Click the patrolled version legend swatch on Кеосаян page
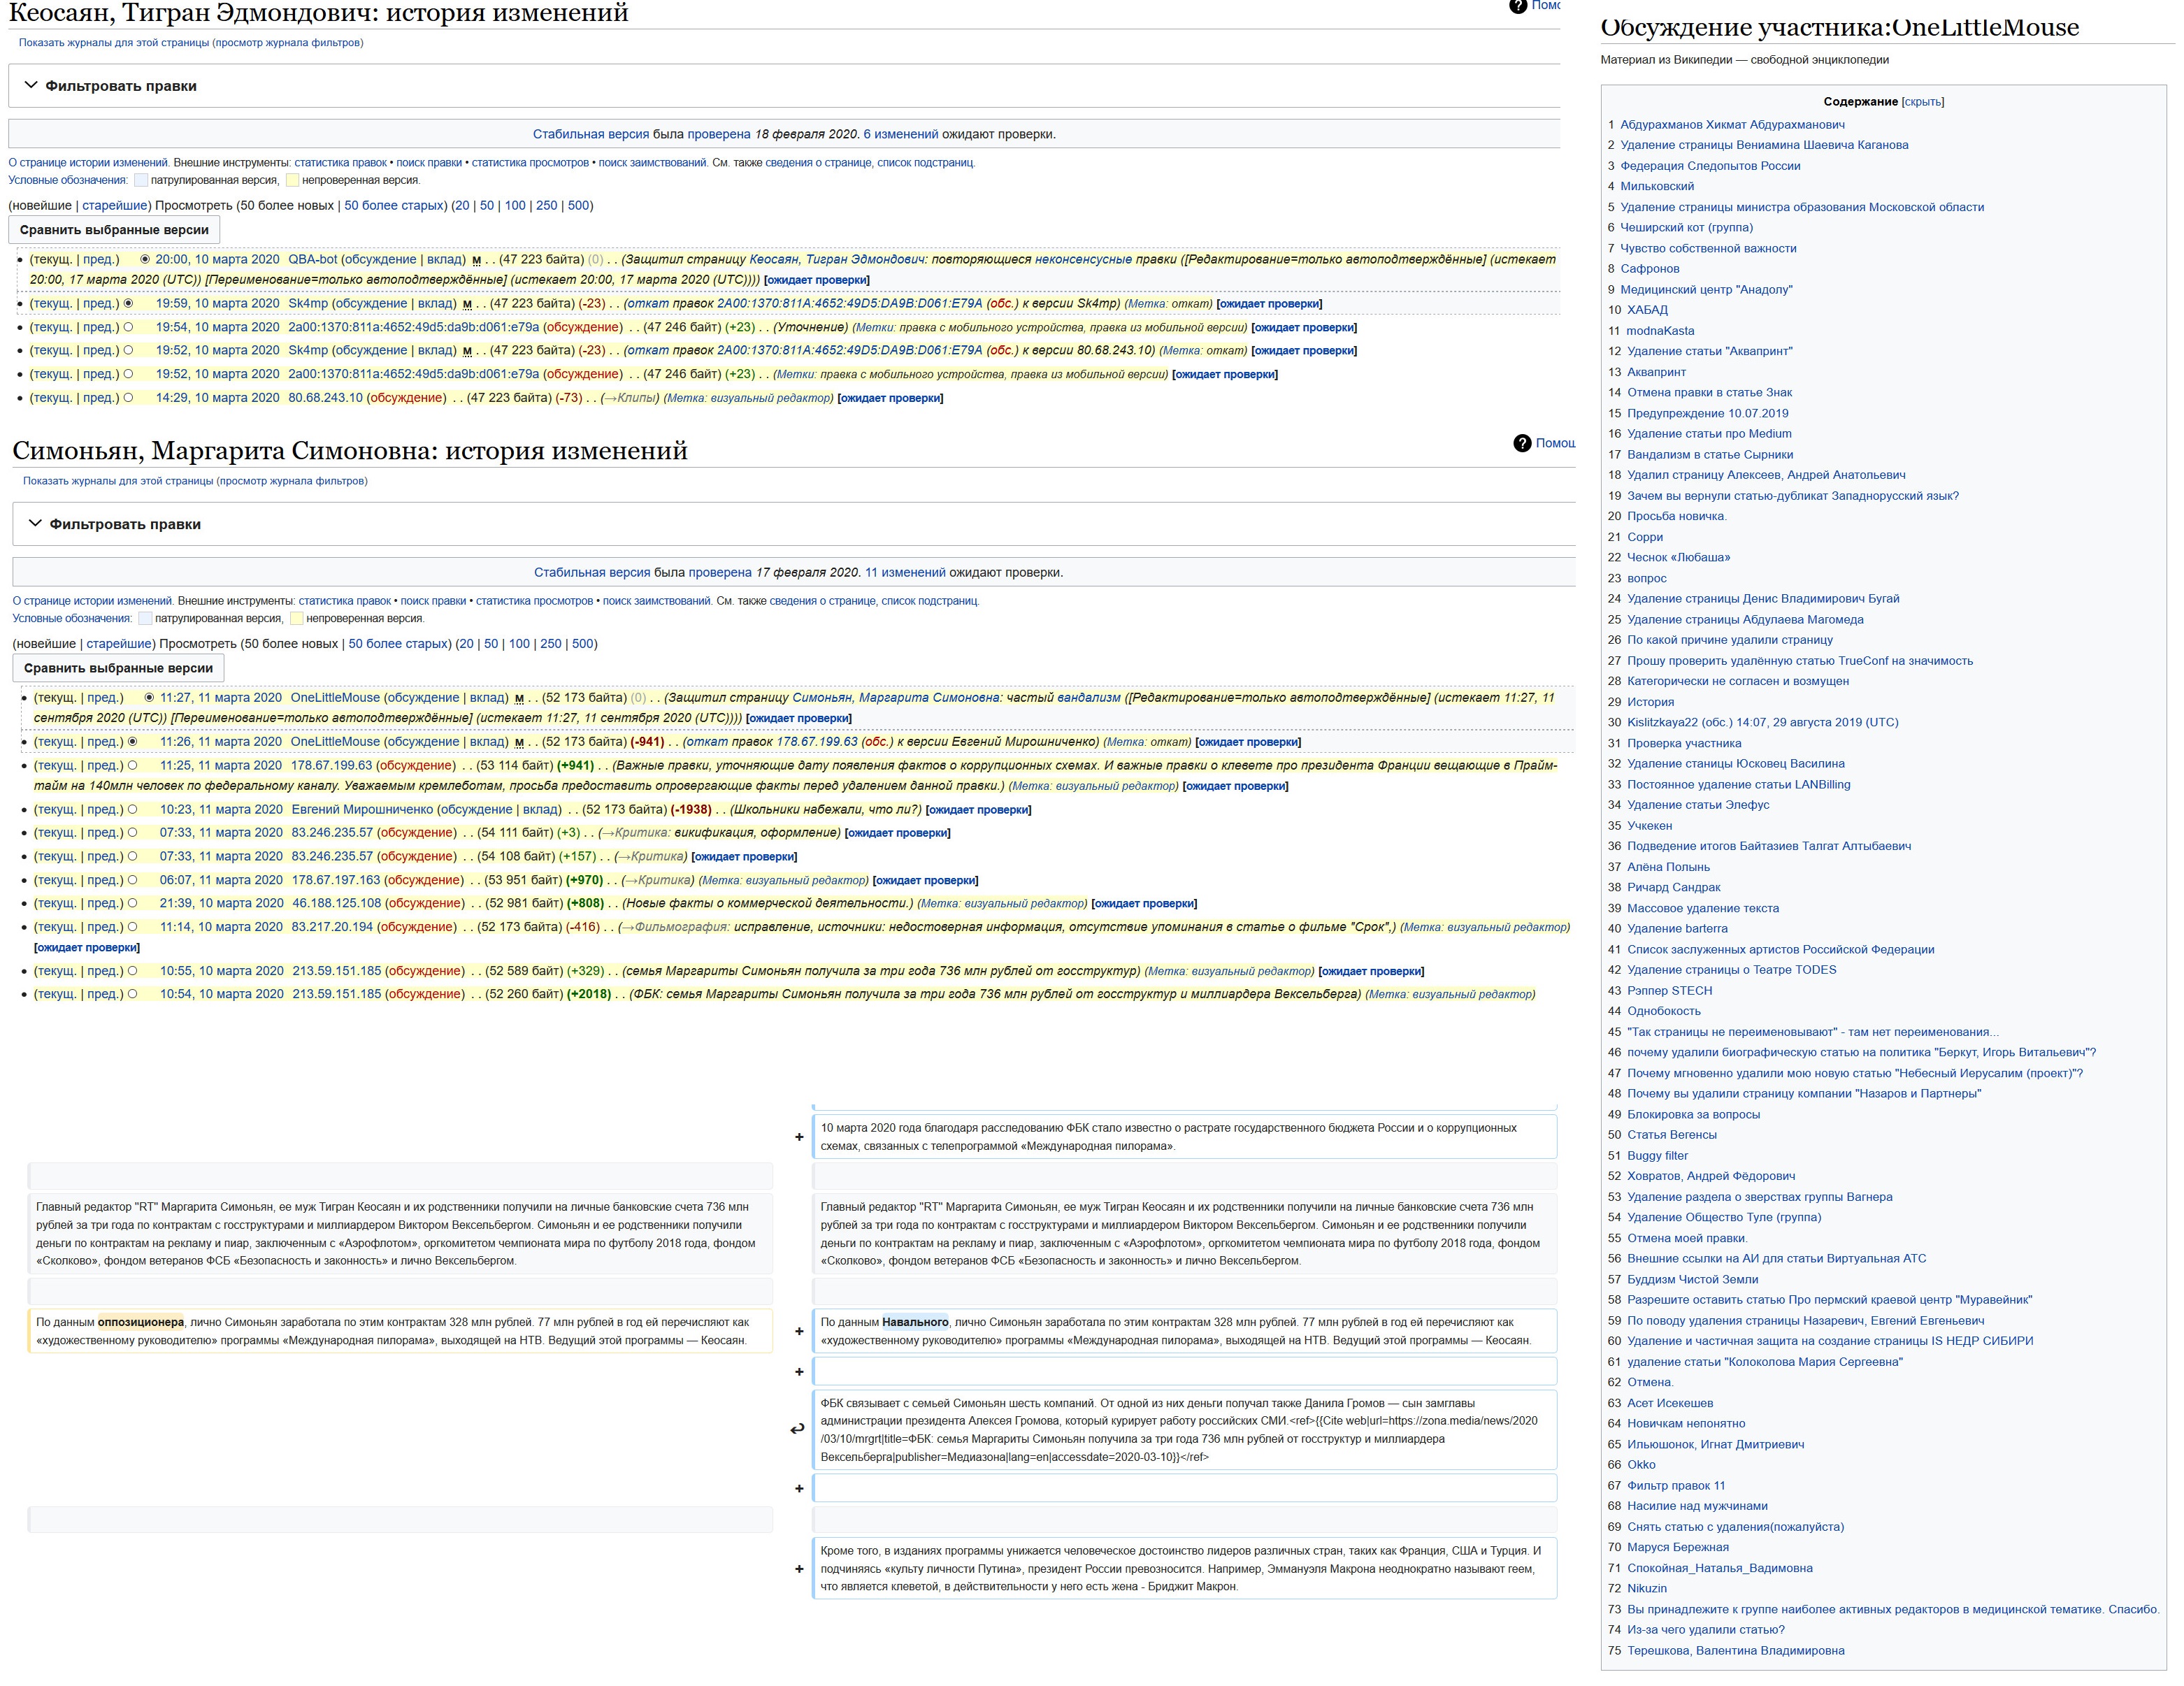The width and height of the screenshot is (2184, 1686). tap(141, 181)
